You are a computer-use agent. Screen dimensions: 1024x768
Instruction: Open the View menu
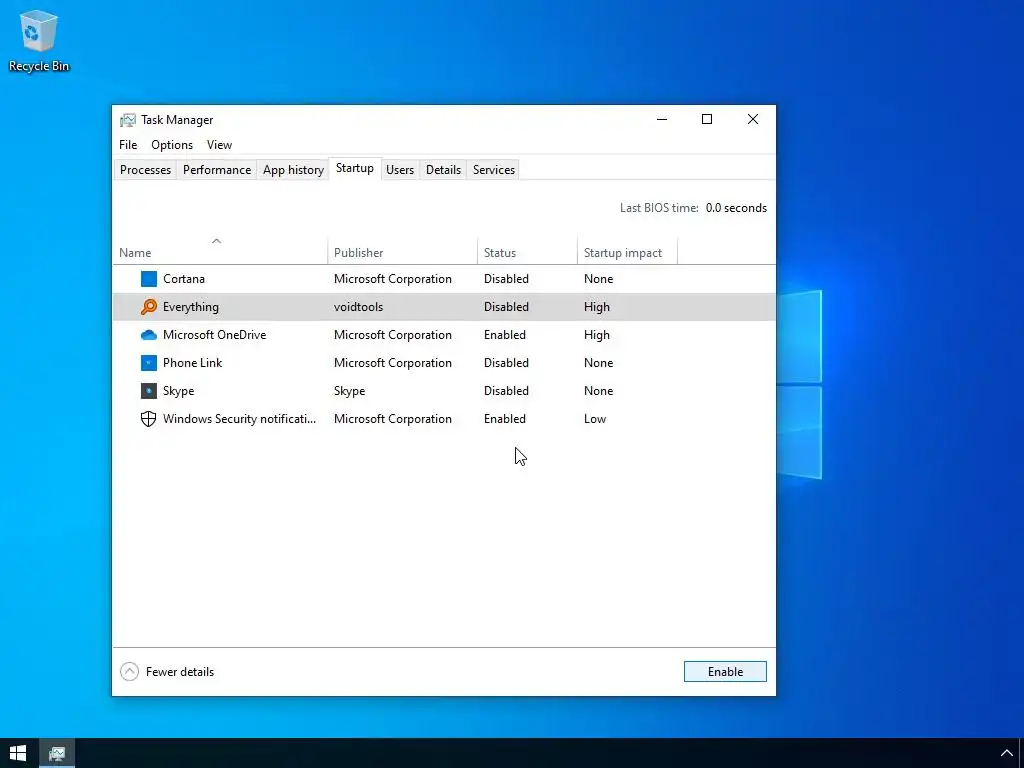pos(219,145)
